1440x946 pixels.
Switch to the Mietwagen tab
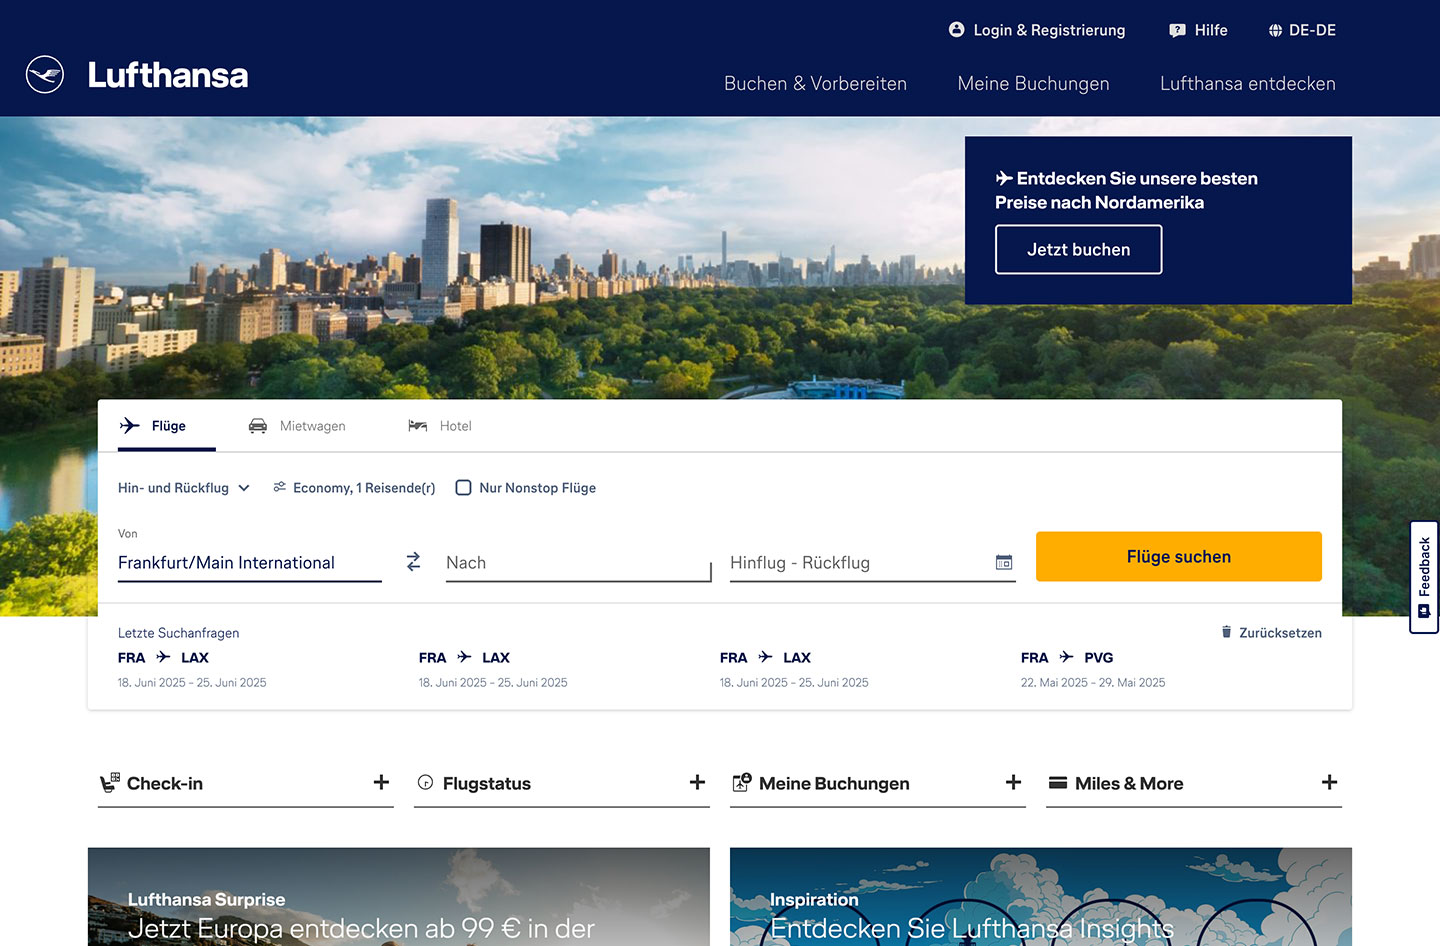pos(297,426)
